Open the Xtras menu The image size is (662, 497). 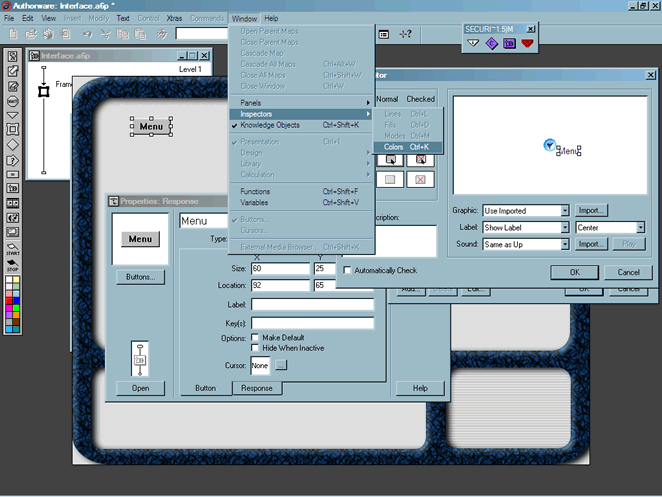point(174,18)
